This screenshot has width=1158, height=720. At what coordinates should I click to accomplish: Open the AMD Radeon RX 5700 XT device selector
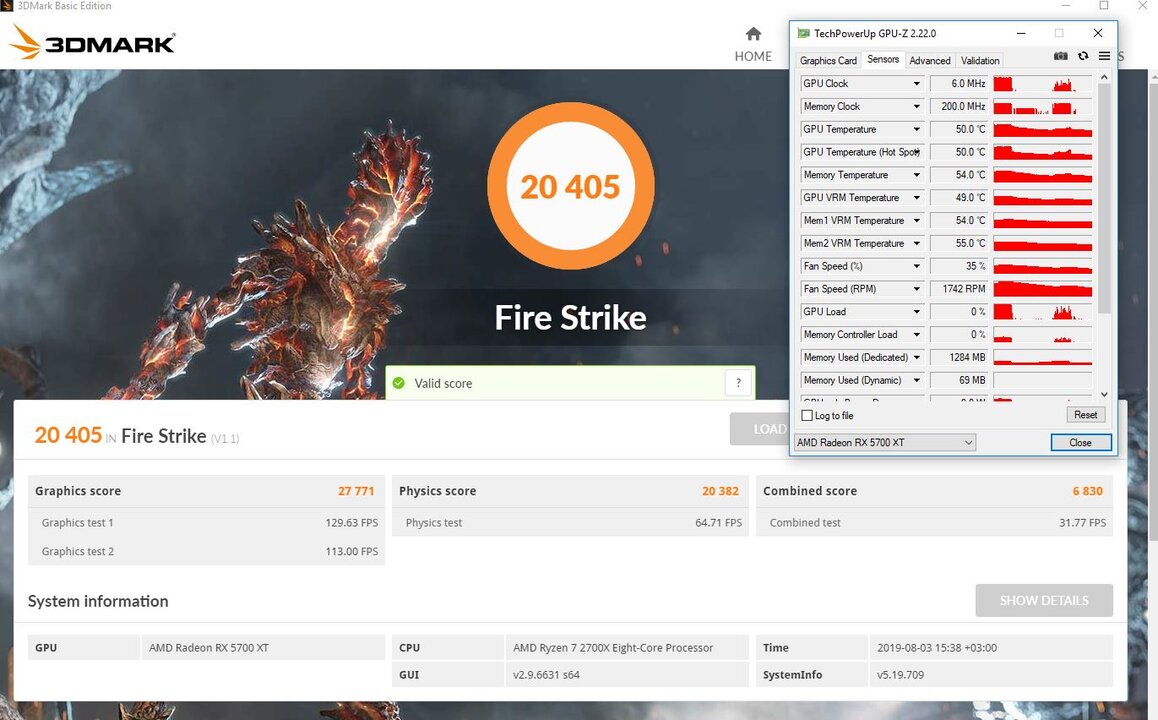884,442
